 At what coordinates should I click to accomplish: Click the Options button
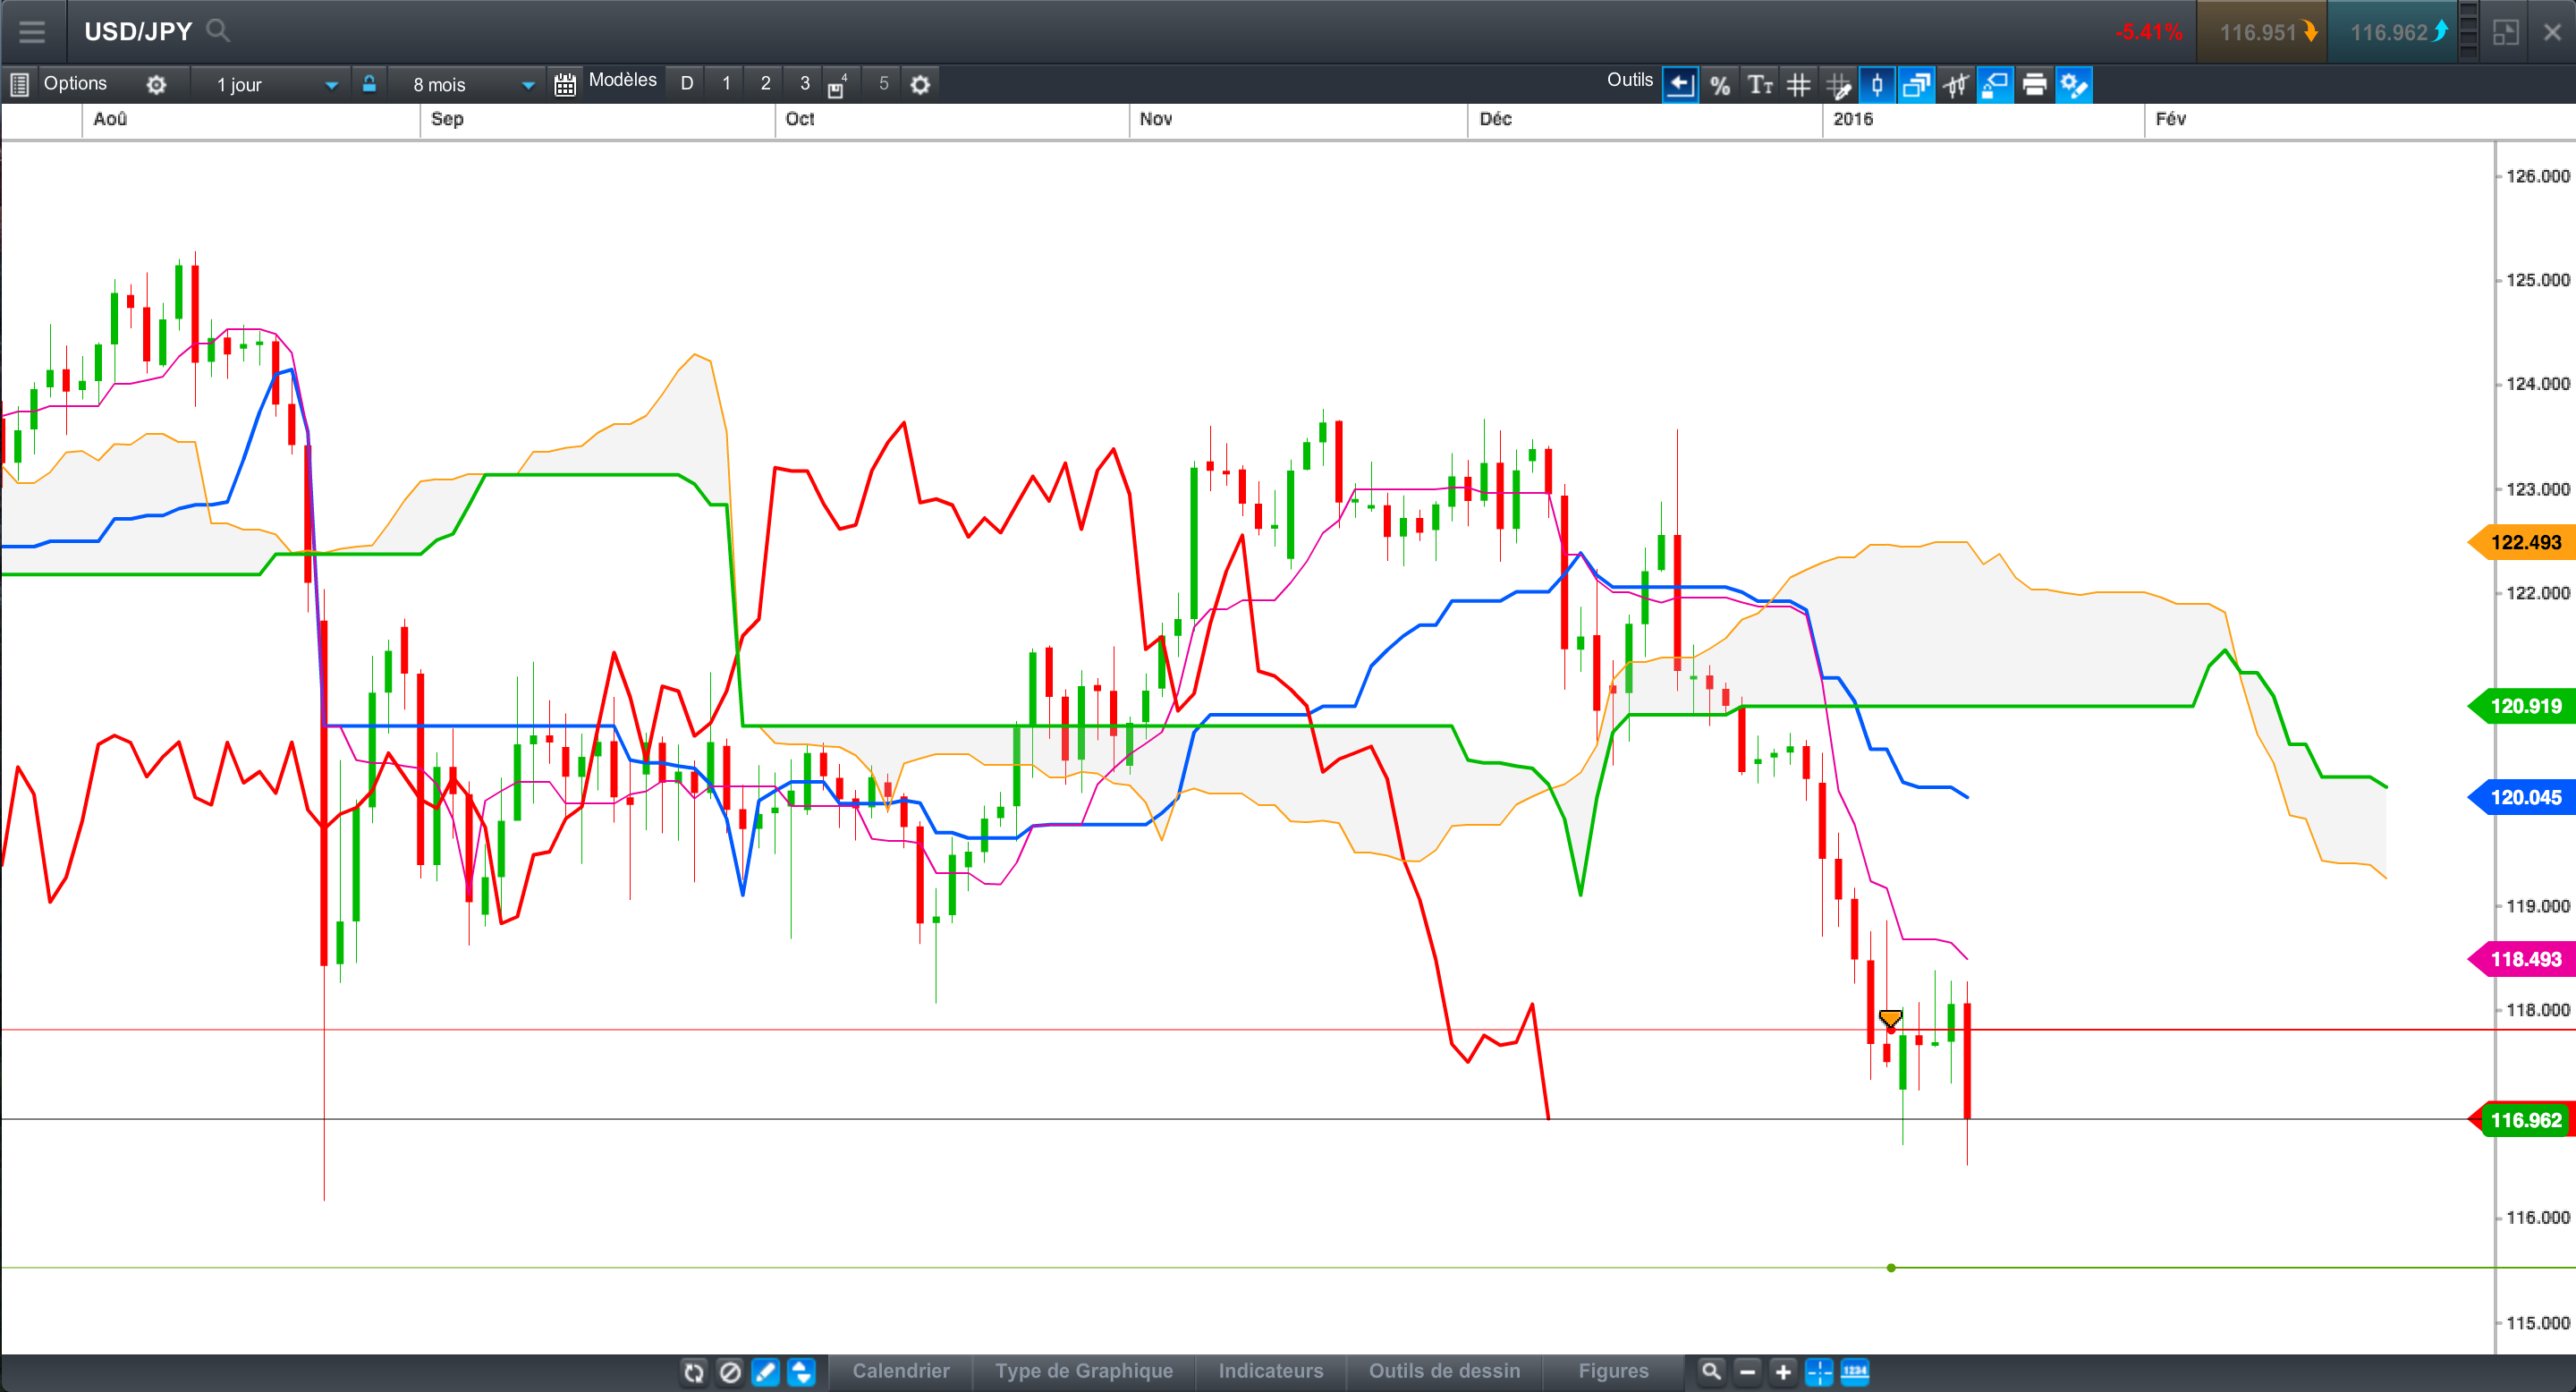(x=75, y=84)
